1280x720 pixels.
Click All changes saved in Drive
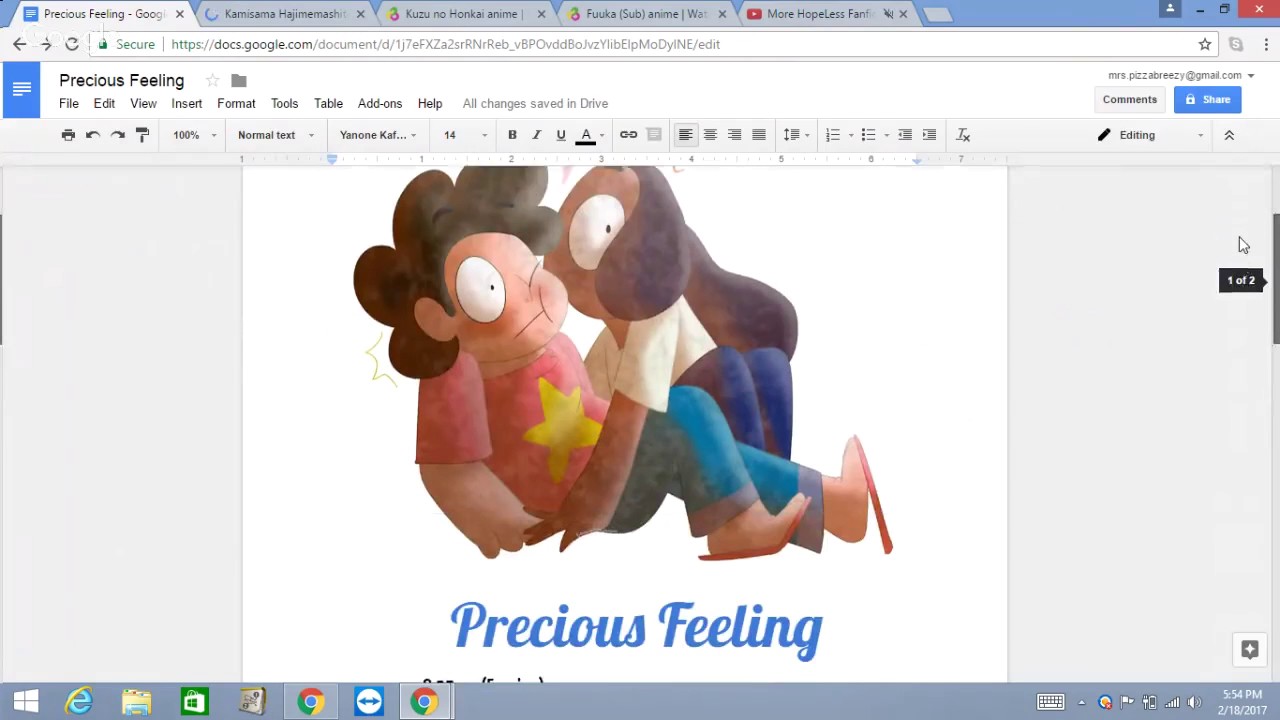[535, 103]
